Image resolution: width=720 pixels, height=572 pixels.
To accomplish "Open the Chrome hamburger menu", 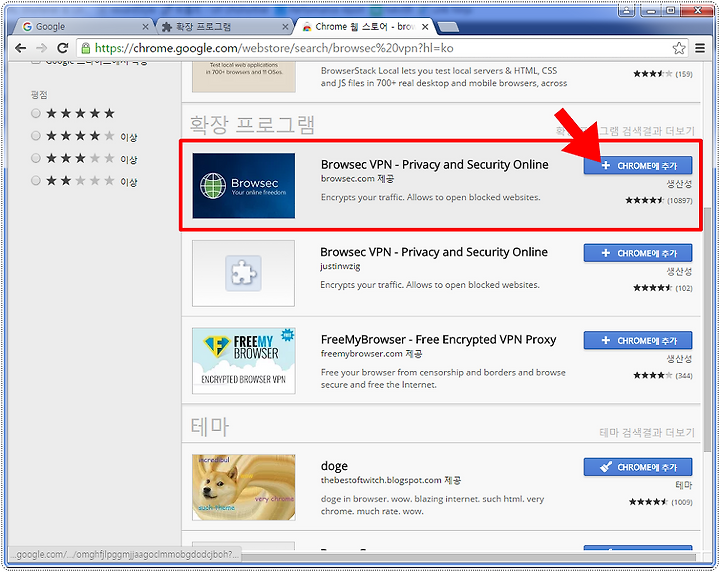I will coord(700,48).
